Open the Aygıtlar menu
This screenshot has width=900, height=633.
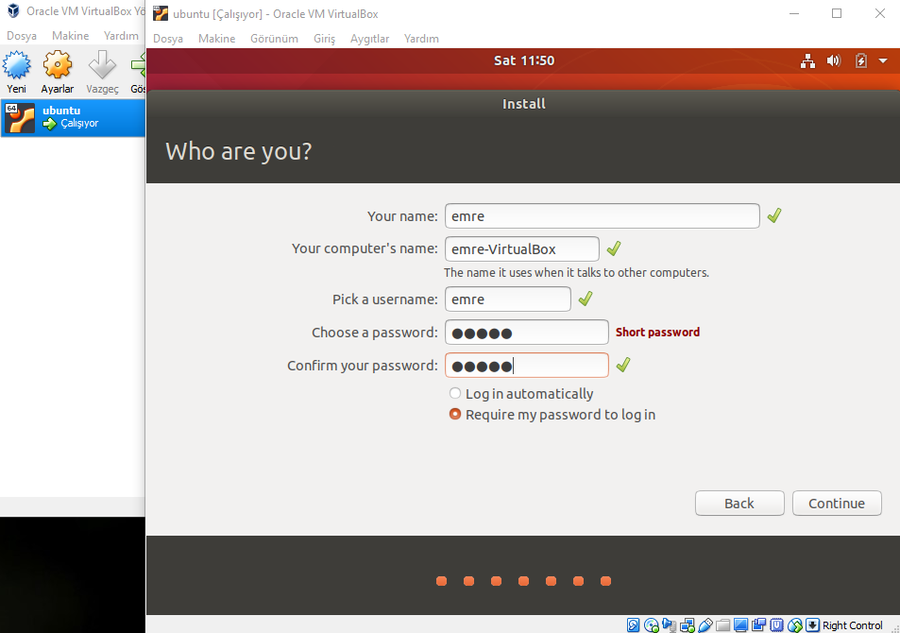(369, 39)
